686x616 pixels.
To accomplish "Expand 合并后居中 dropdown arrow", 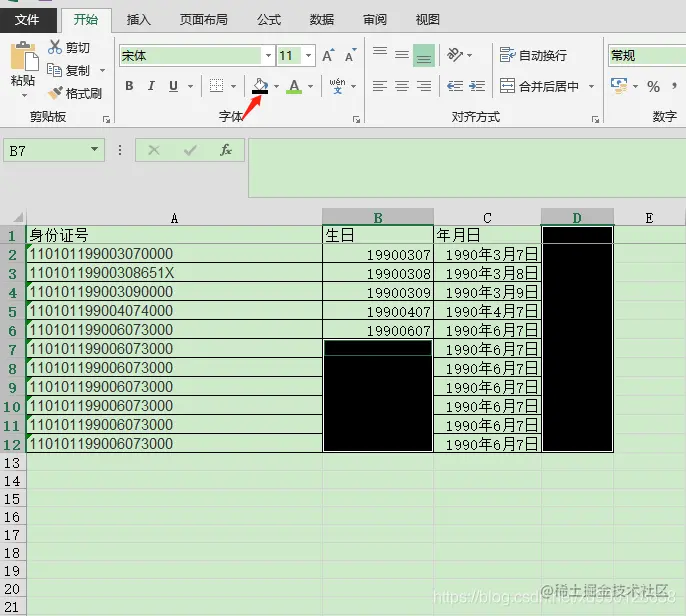I will coord(591,86).
